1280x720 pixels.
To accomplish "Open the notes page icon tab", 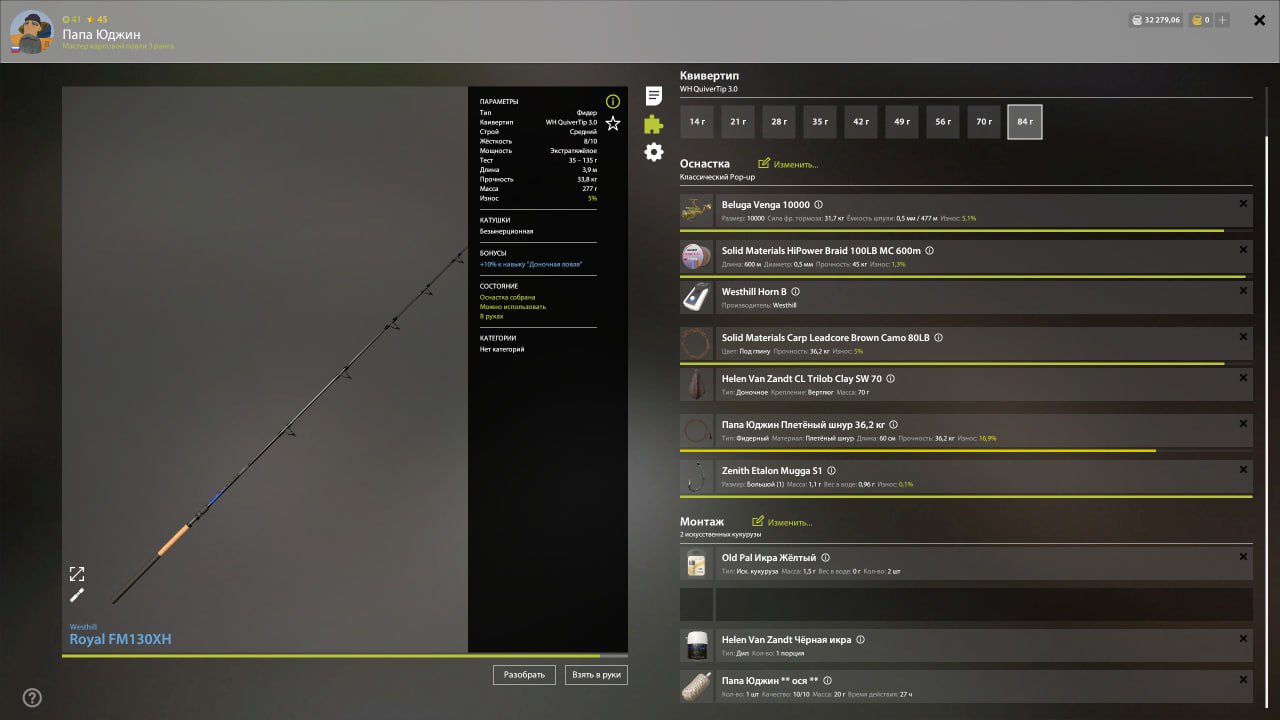I will pyautogui.click(x=654, y=96).
